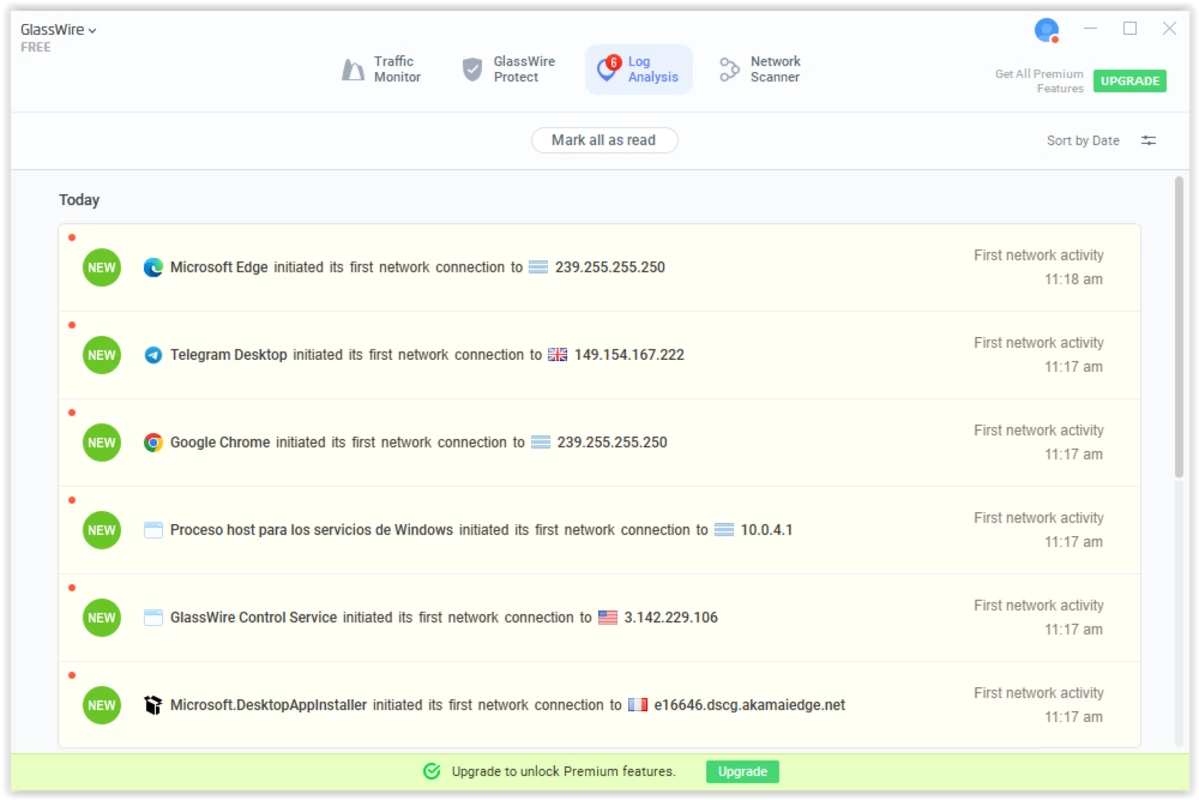This screenshot has width=1199, height=800.
Task: Click the Microsoft.DesktopAppInstaller package icon
Action: 153,705
